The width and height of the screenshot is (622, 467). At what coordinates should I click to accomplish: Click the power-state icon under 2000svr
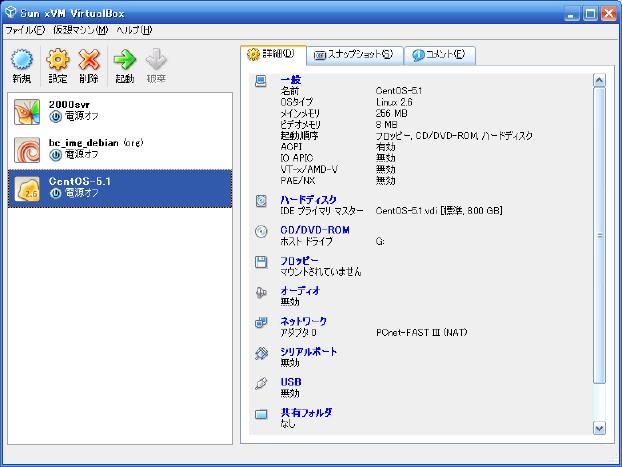click(x=55, y=117)
